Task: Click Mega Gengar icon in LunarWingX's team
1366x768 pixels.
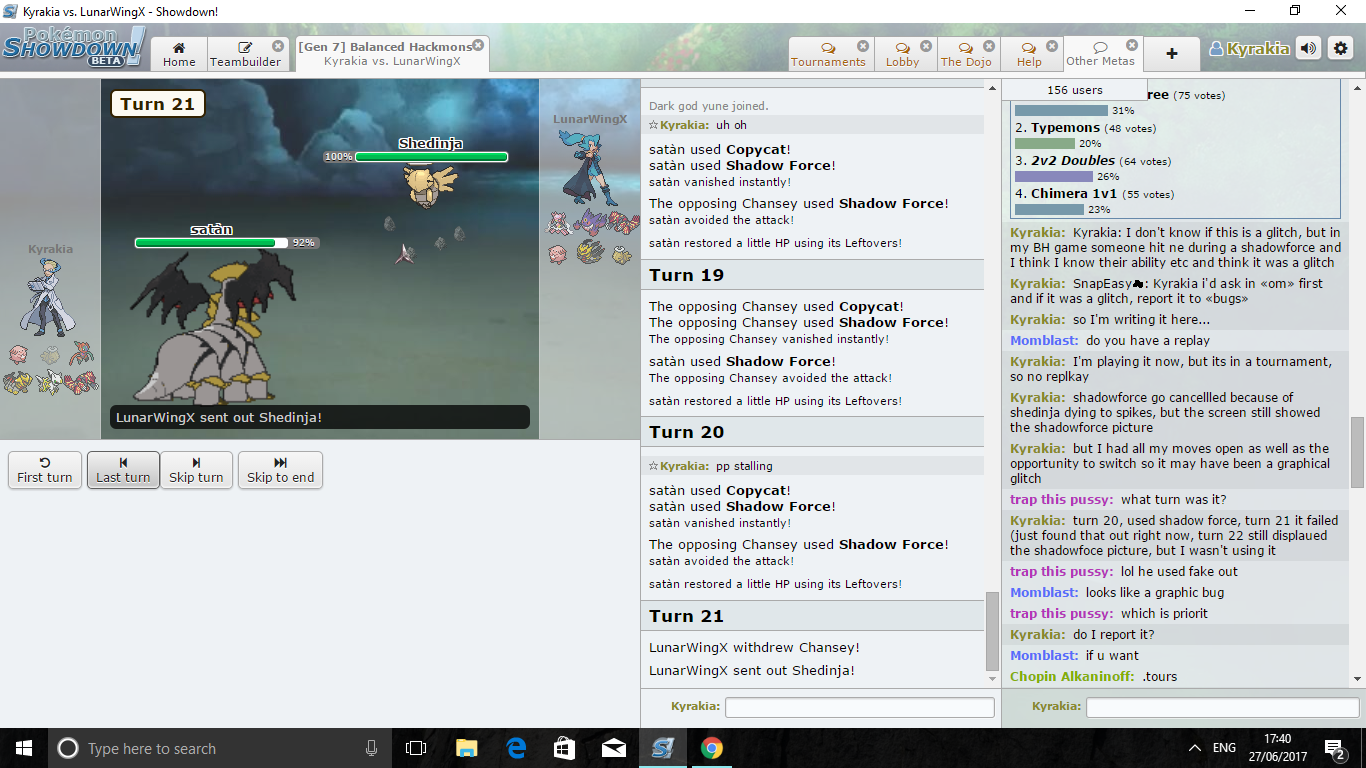Action: (590, 222)
